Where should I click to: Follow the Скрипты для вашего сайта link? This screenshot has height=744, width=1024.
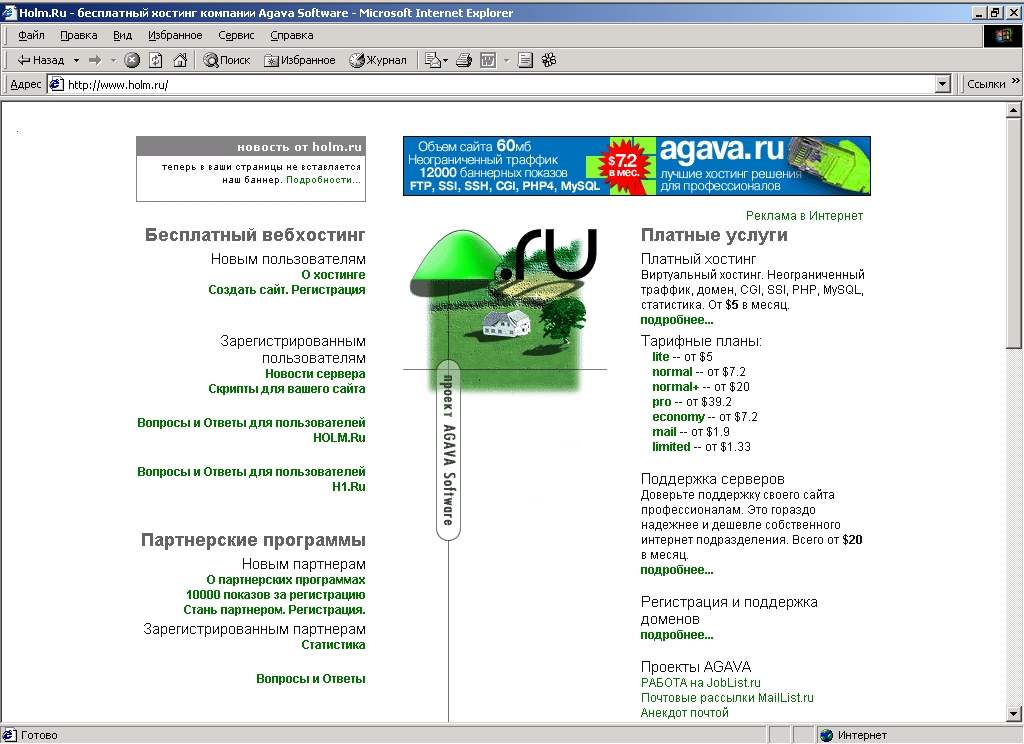(287, 389)
